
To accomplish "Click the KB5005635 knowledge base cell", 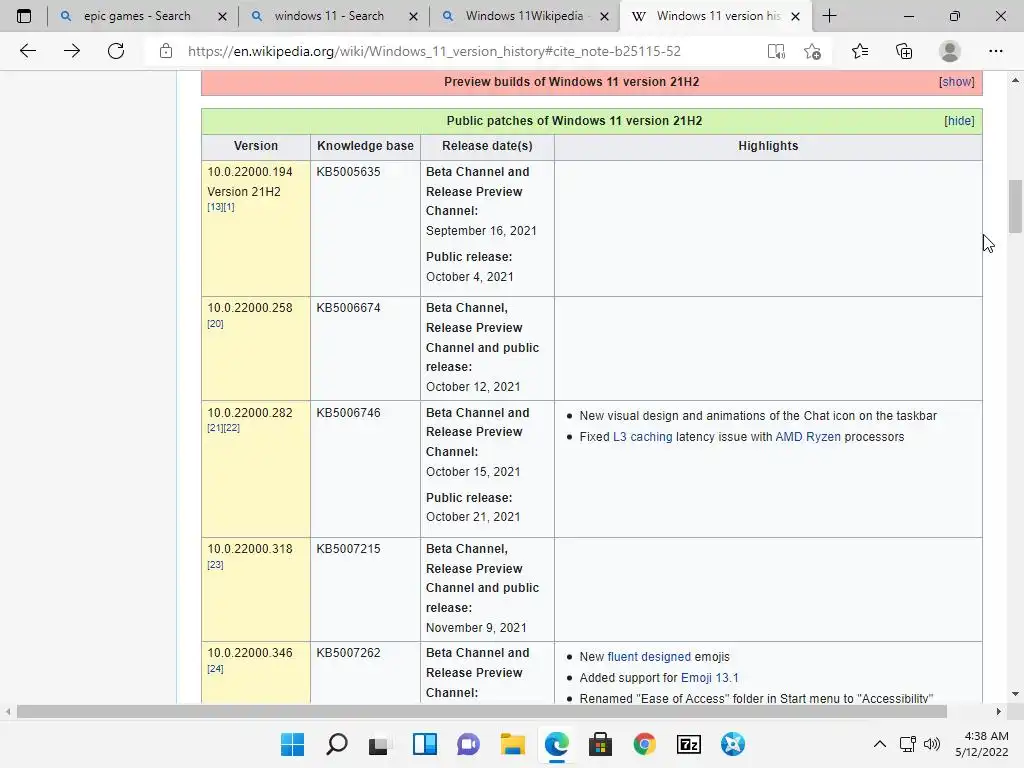I will (365, 229).
